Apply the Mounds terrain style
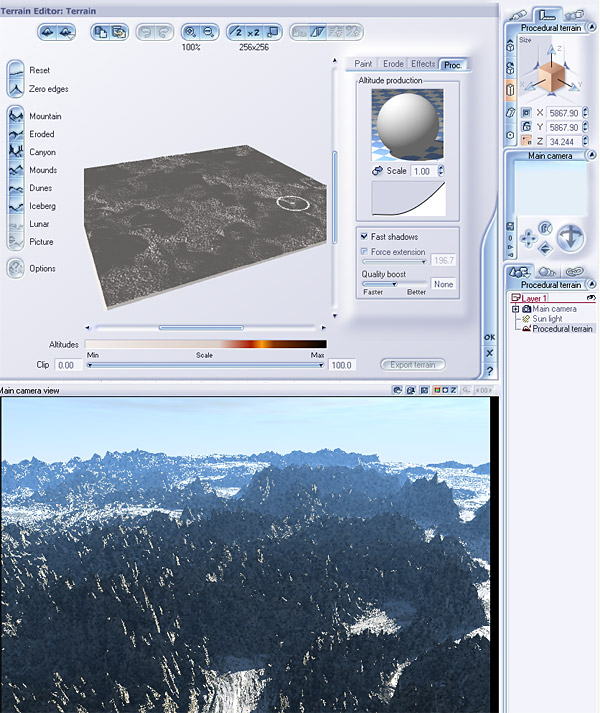The image size is (600, 713). point(16,170)
